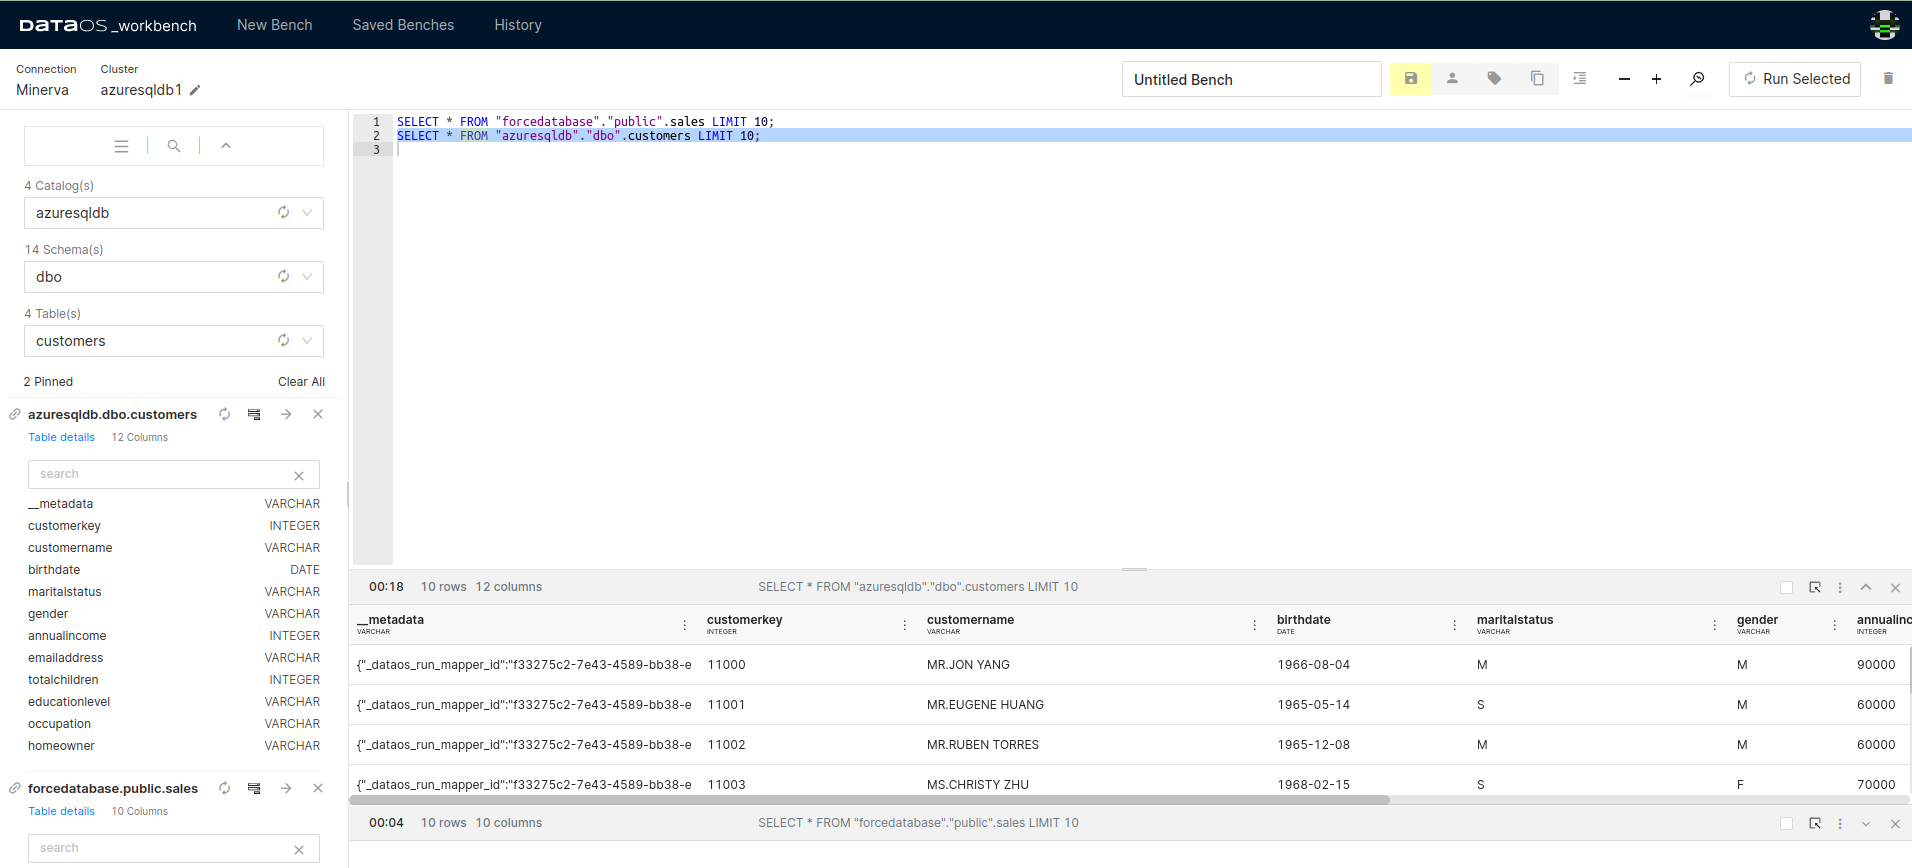Increase editor font size with plus icon
Screen dimensions: 1912x868
click(x=1656, y=79)
